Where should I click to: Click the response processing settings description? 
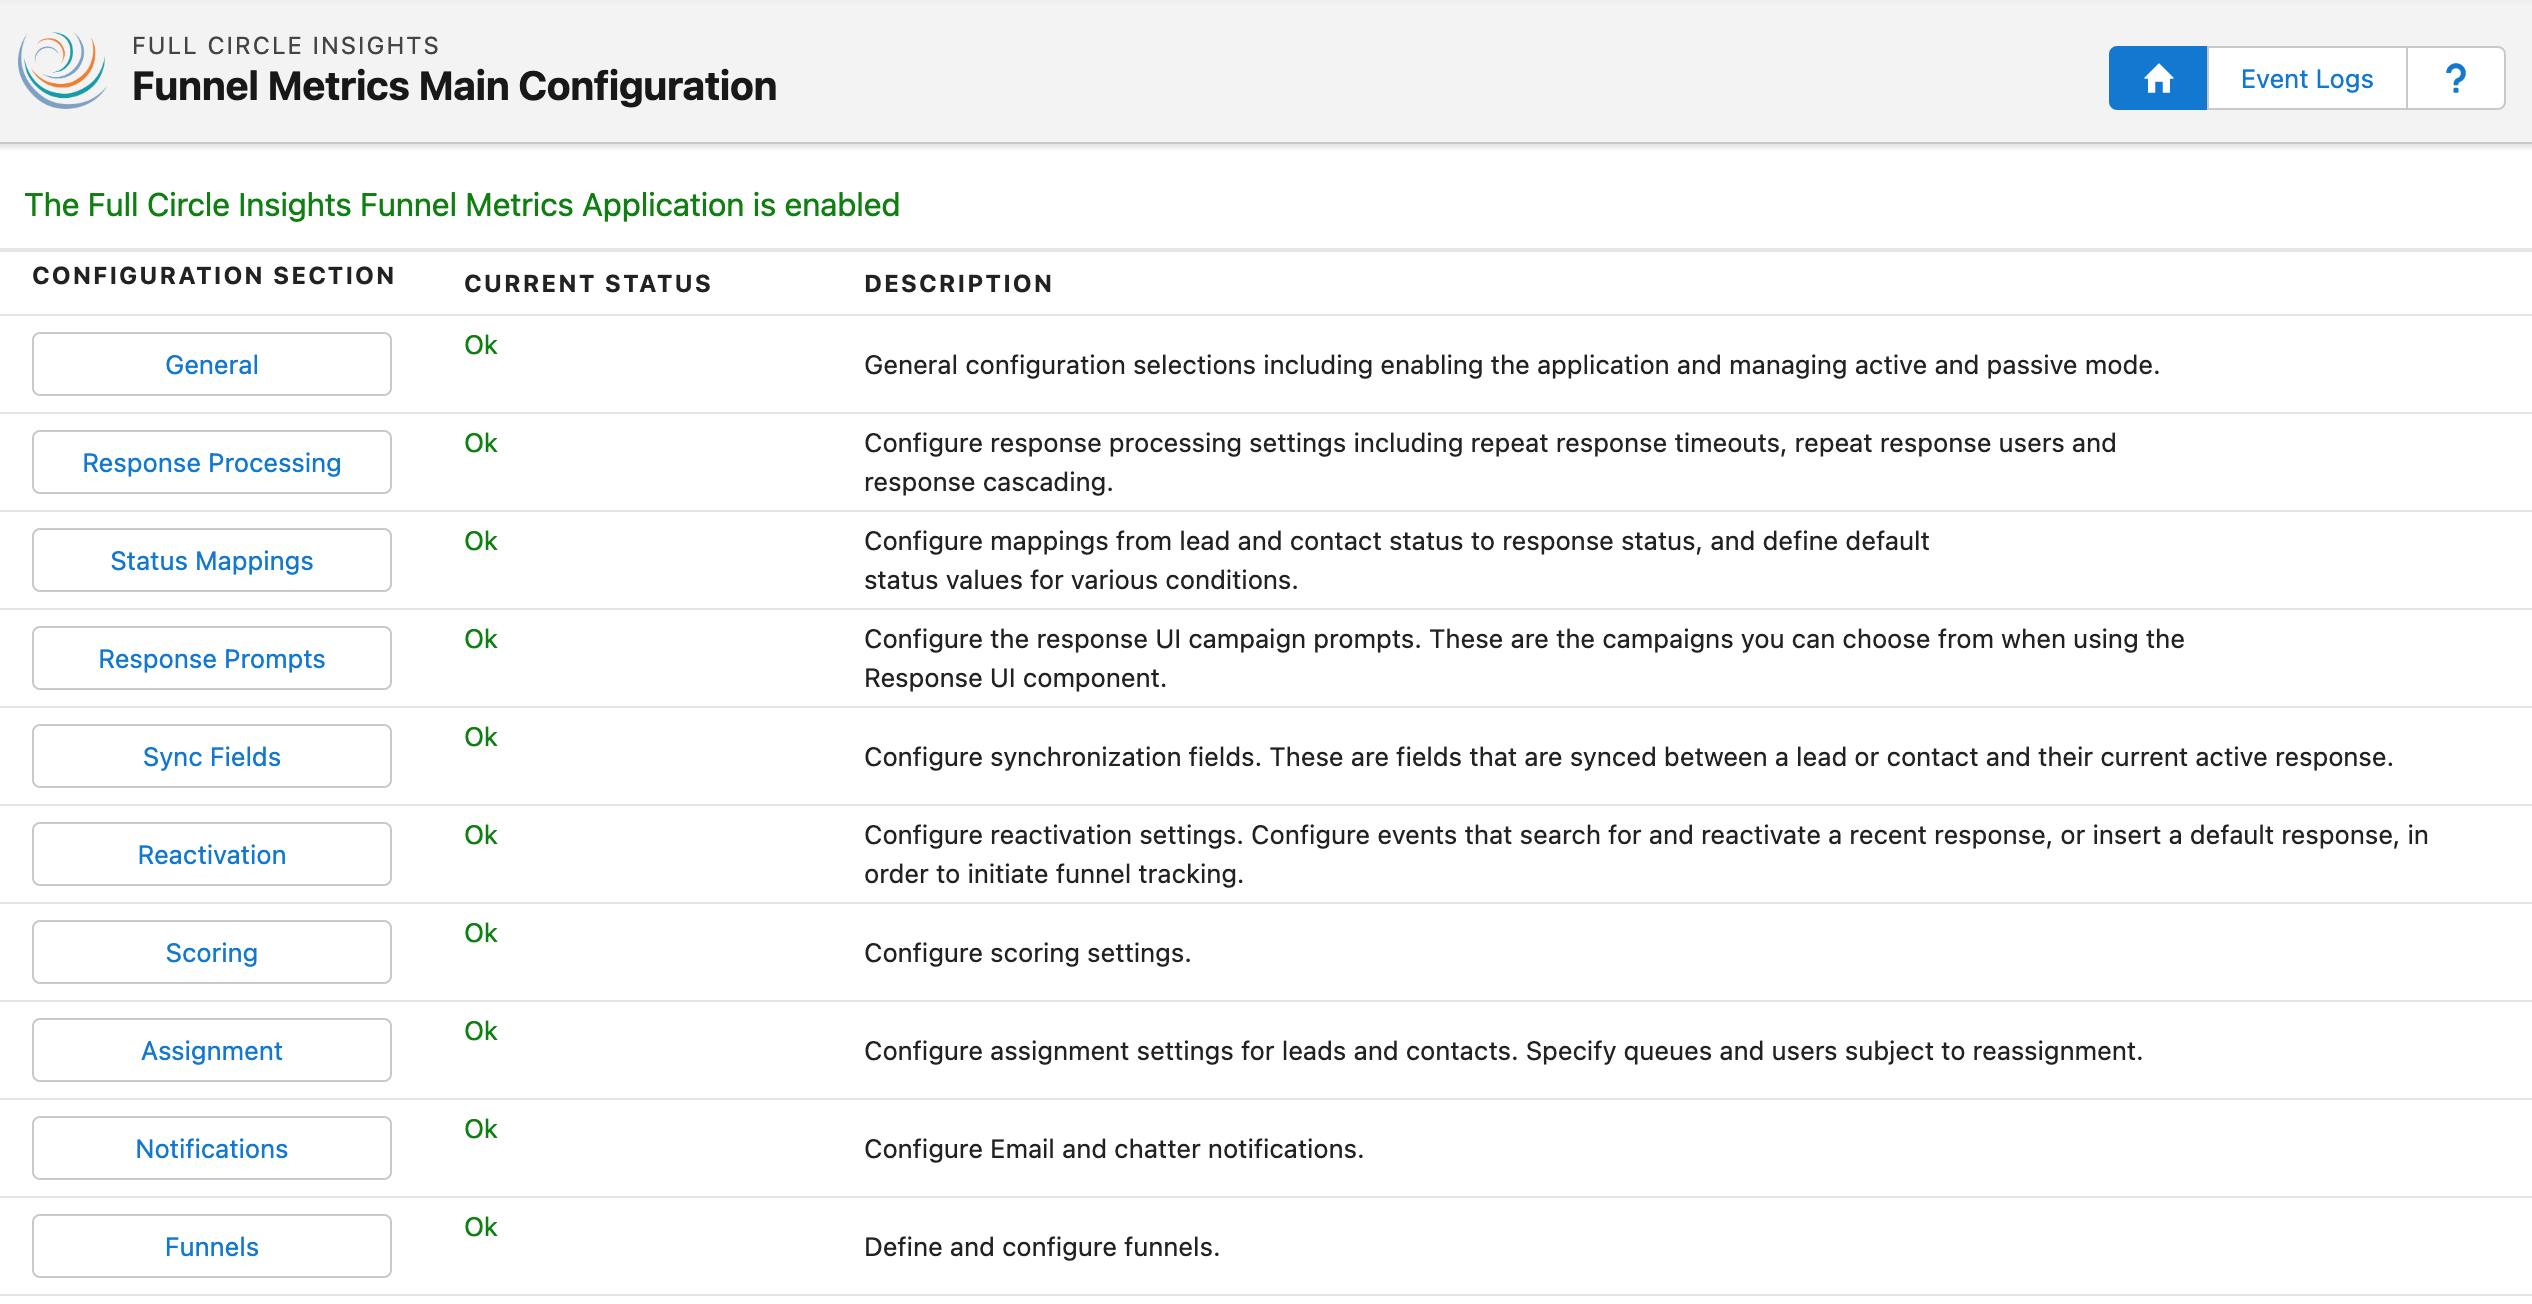pos(1490,462)
